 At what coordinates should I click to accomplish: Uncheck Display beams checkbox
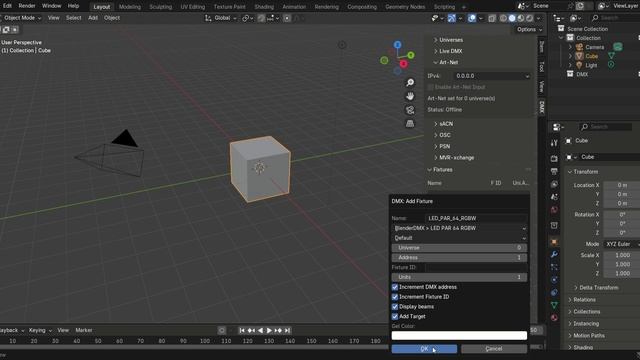[395, 307]
